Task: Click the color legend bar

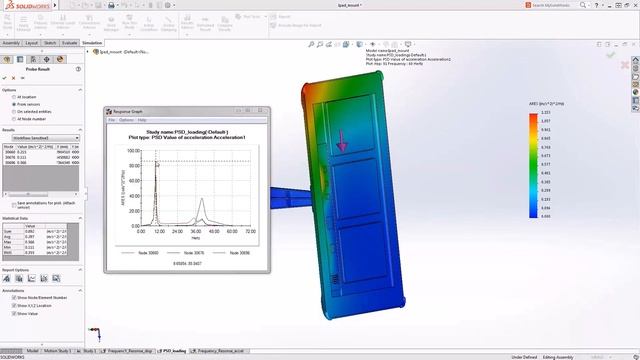Action: tap(533, 165)
